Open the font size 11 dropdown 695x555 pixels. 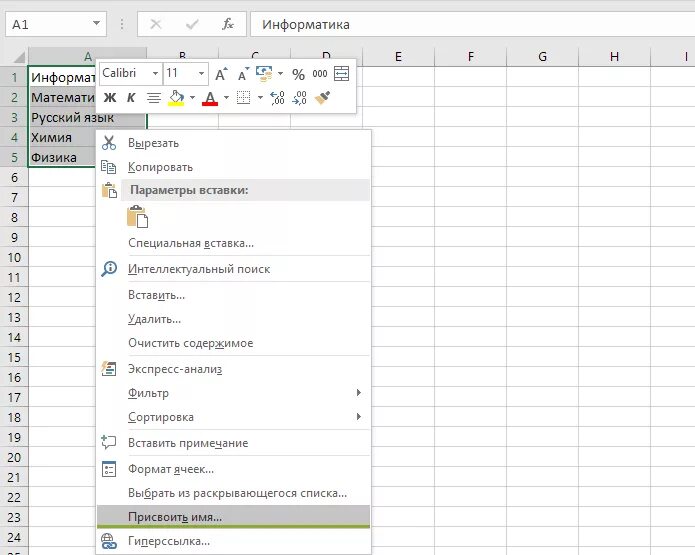[201, 73]
